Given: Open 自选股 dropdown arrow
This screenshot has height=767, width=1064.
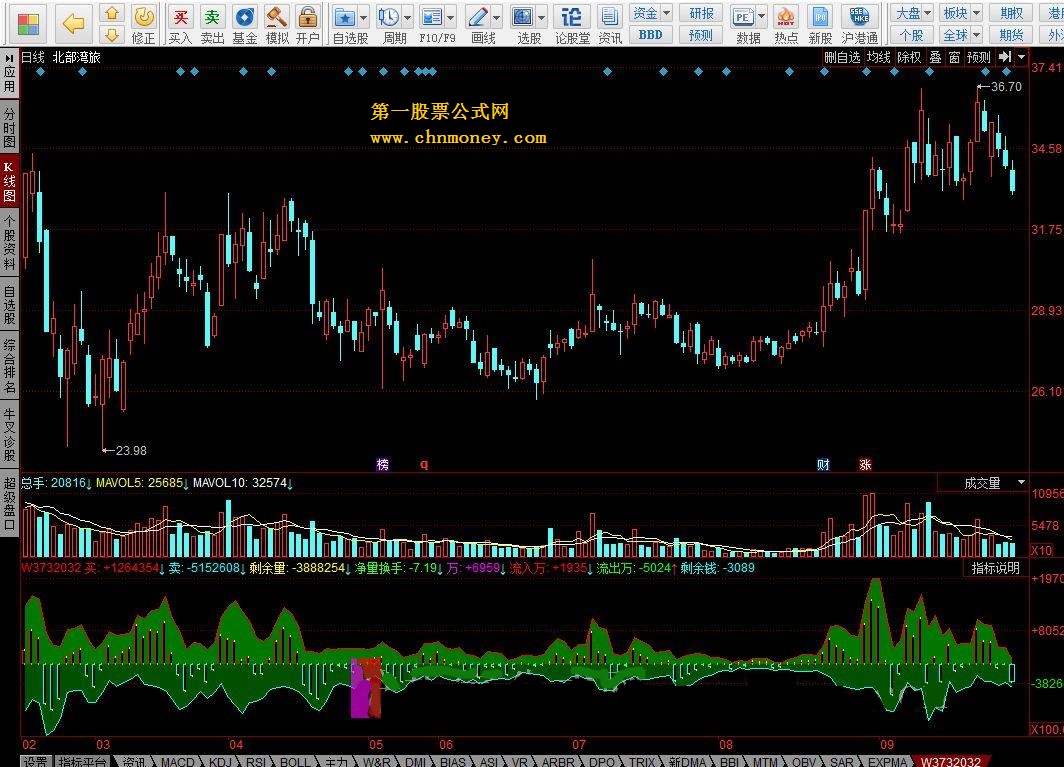Looking at the screenshot, I should coord(364,17).
